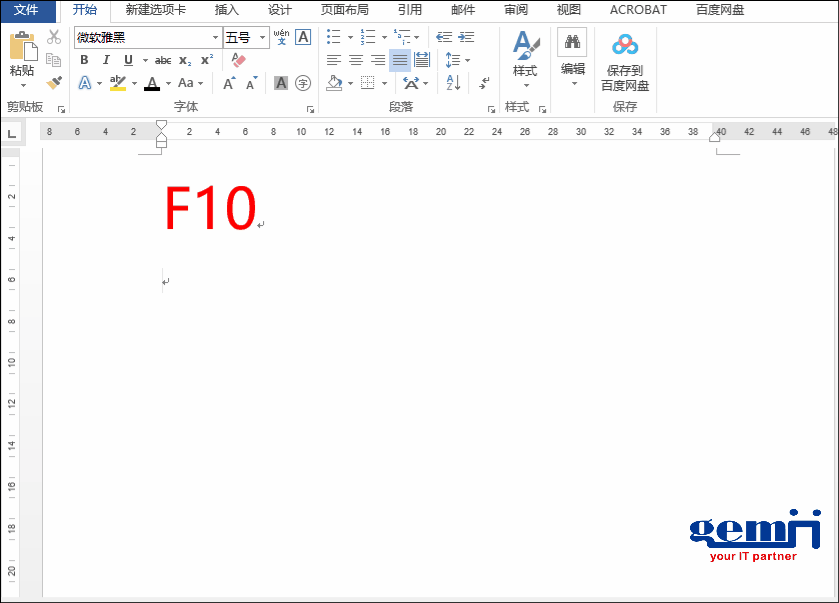Switch to the 插入 ribbon tab
Viewport: 839px width, 603px height.
pos(225,10)
